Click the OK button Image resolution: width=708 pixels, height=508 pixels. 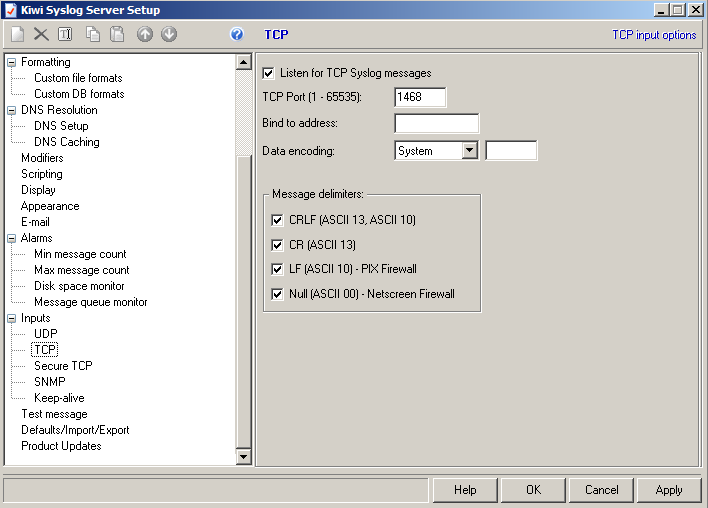pos(533,490)
